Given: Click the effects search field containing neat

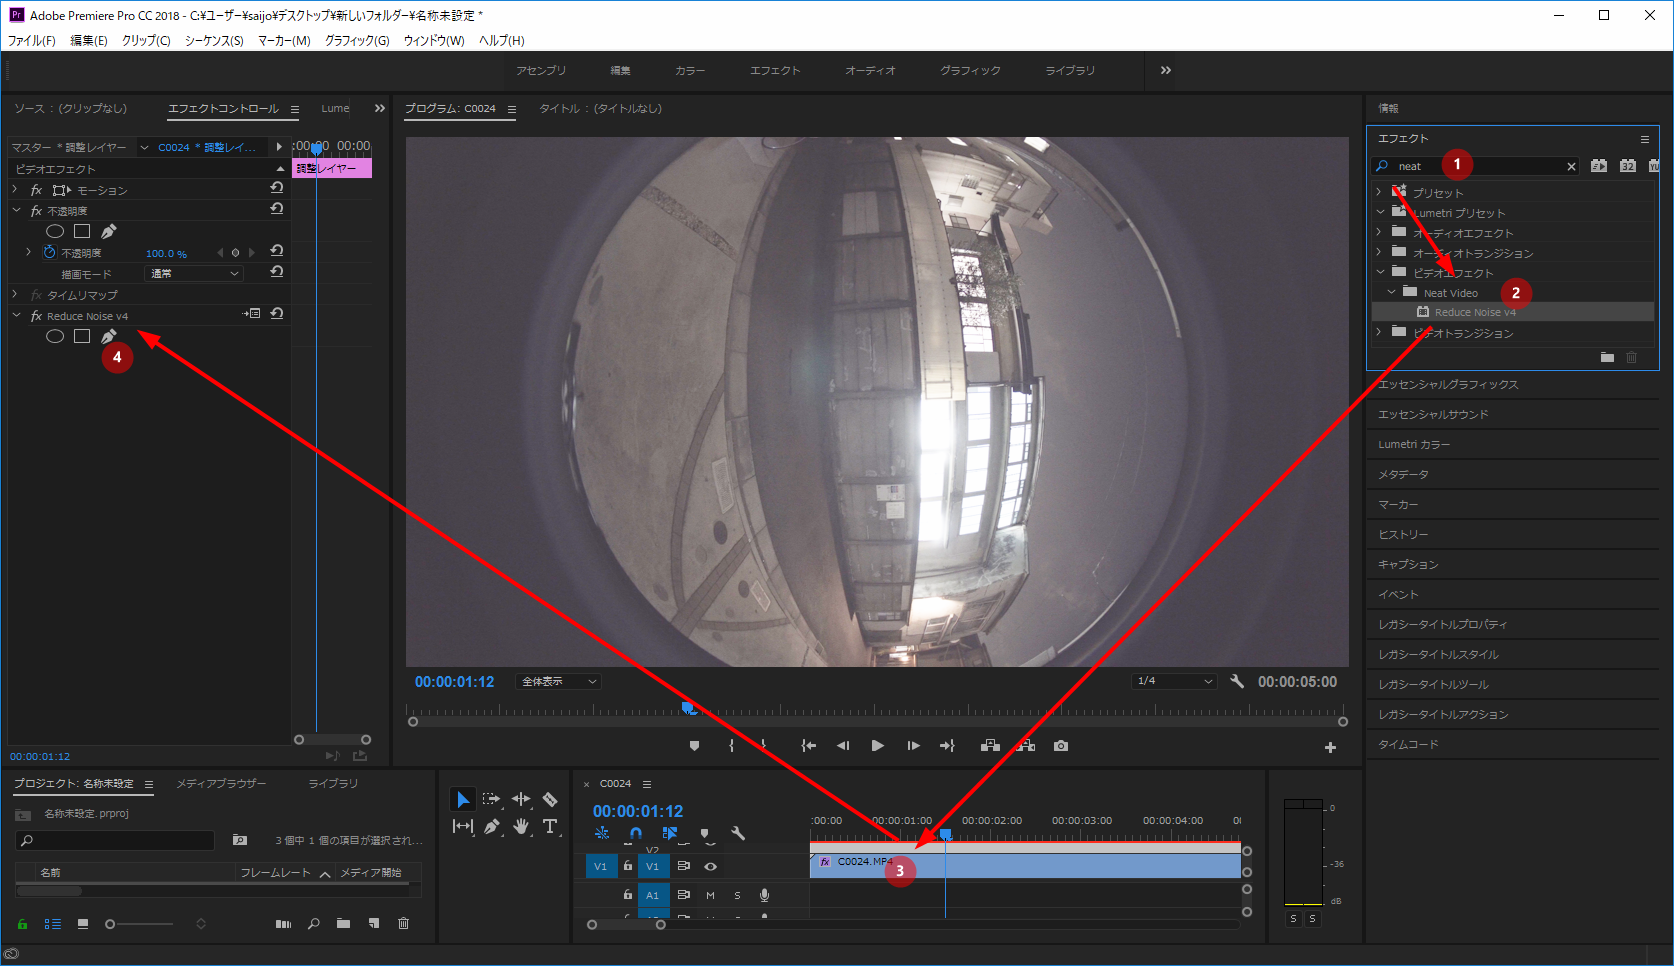Looking at the screenshot, I should click(1476, 166).
